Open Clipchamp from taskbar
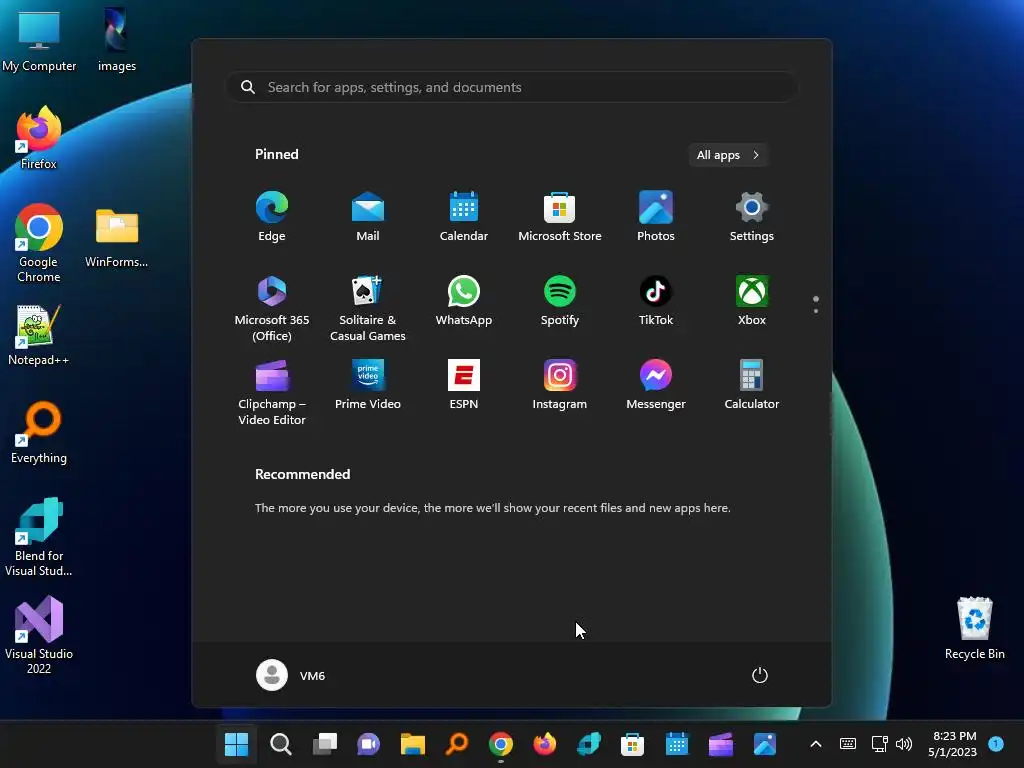1024x768 pixels. coord(720,744)
